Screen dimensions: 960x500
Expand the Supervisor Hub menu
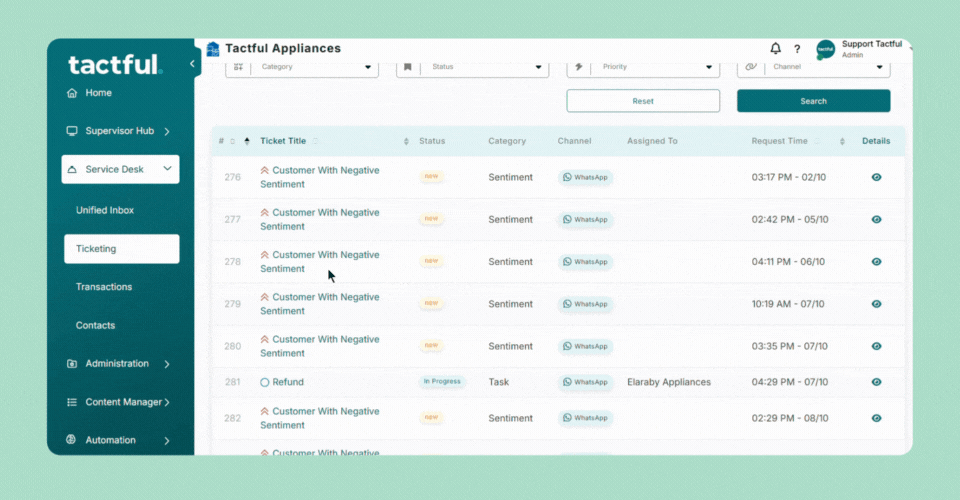[120, 131]
